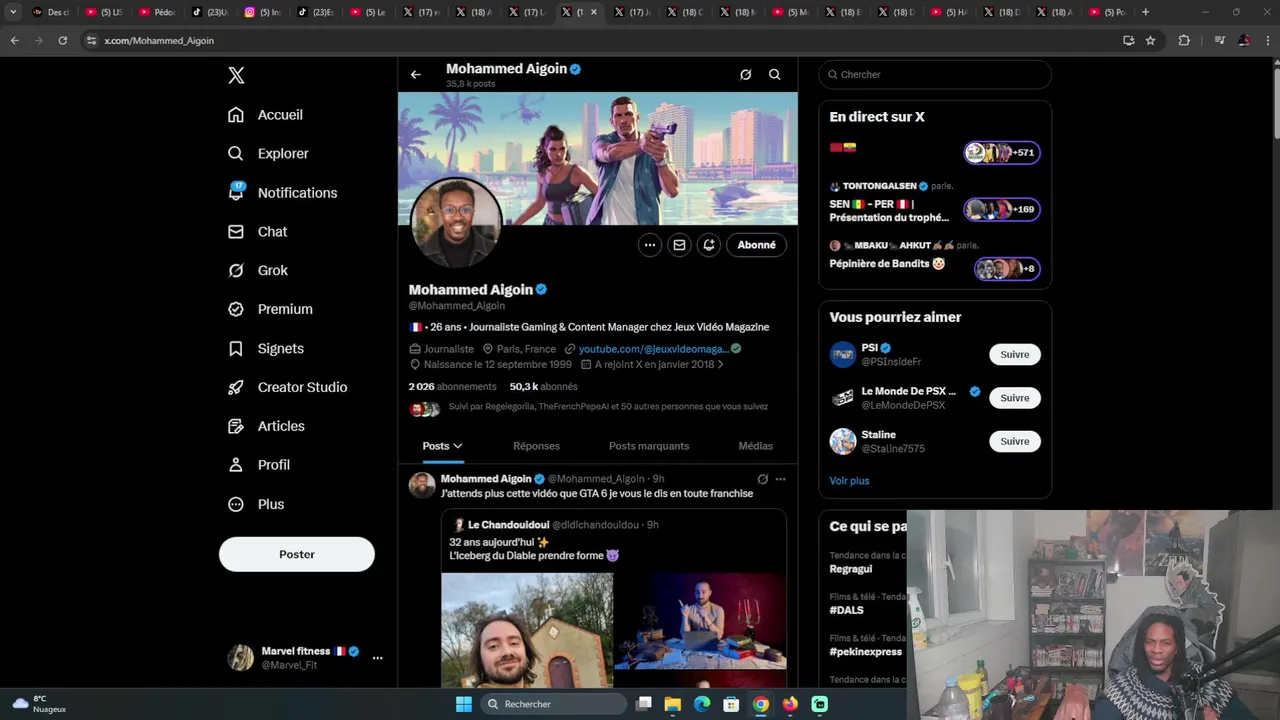Open the Chrome extensions puzzle icon

pyautogui.click(x=1184, y=41)
